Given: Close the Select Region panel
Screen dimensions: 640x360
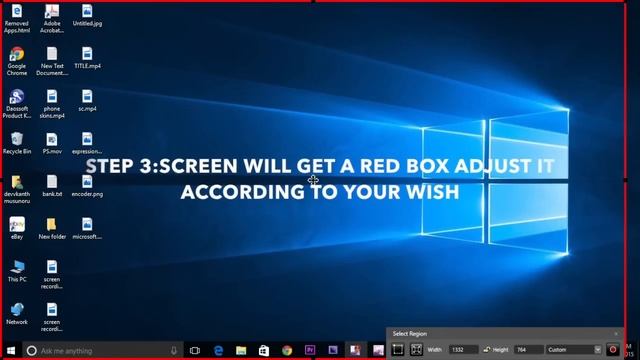Looking at the screenshot, I should [x=616, y=334].
